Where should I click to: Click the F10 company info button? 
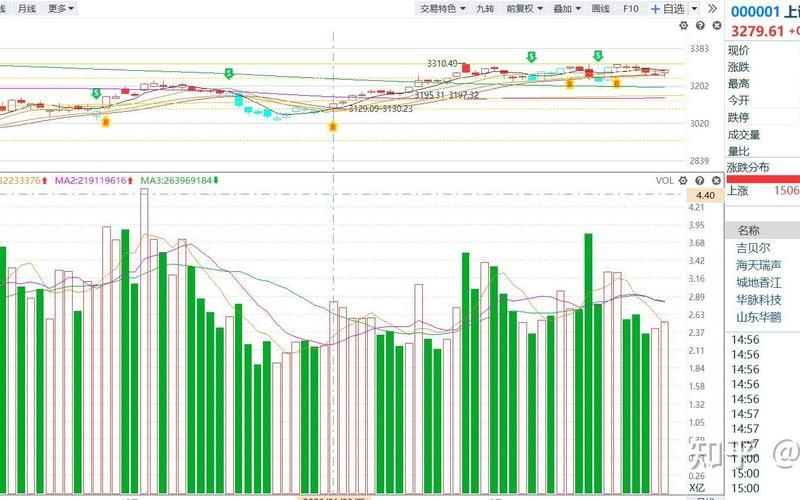pyautogui.click(x=630, y=9)
